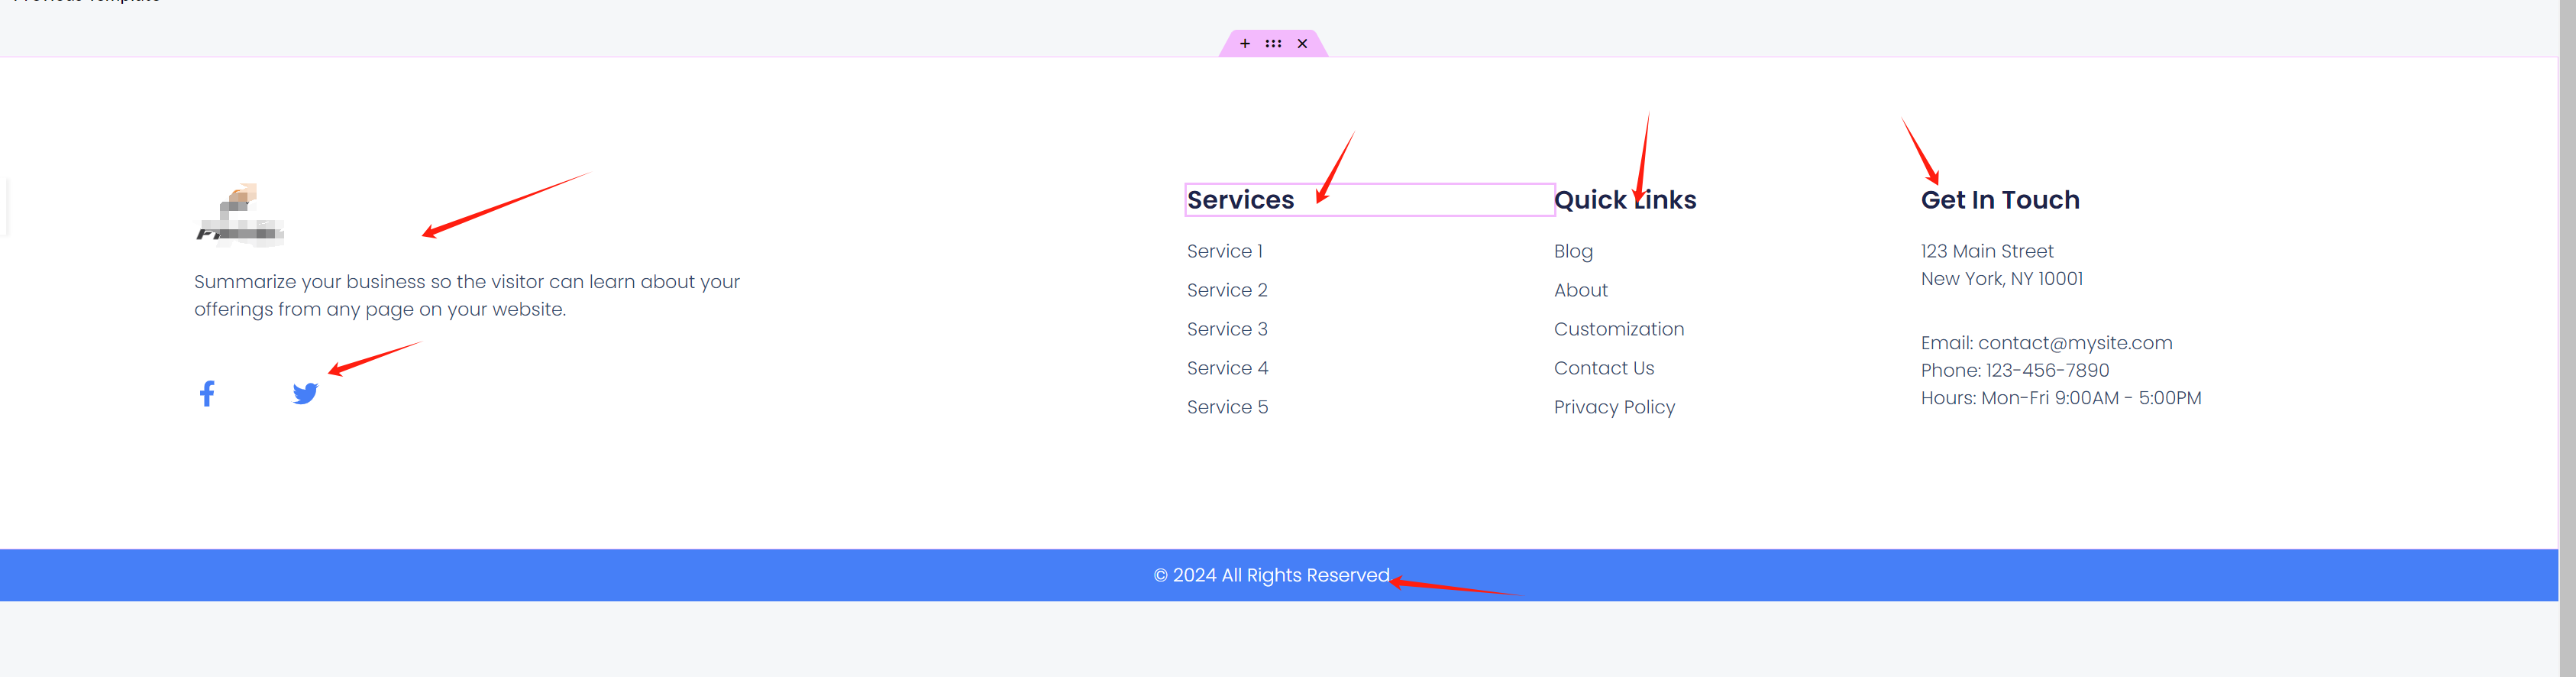Open the Blog link
Screen dimensions: 2576x677
tap(1573, 251)
